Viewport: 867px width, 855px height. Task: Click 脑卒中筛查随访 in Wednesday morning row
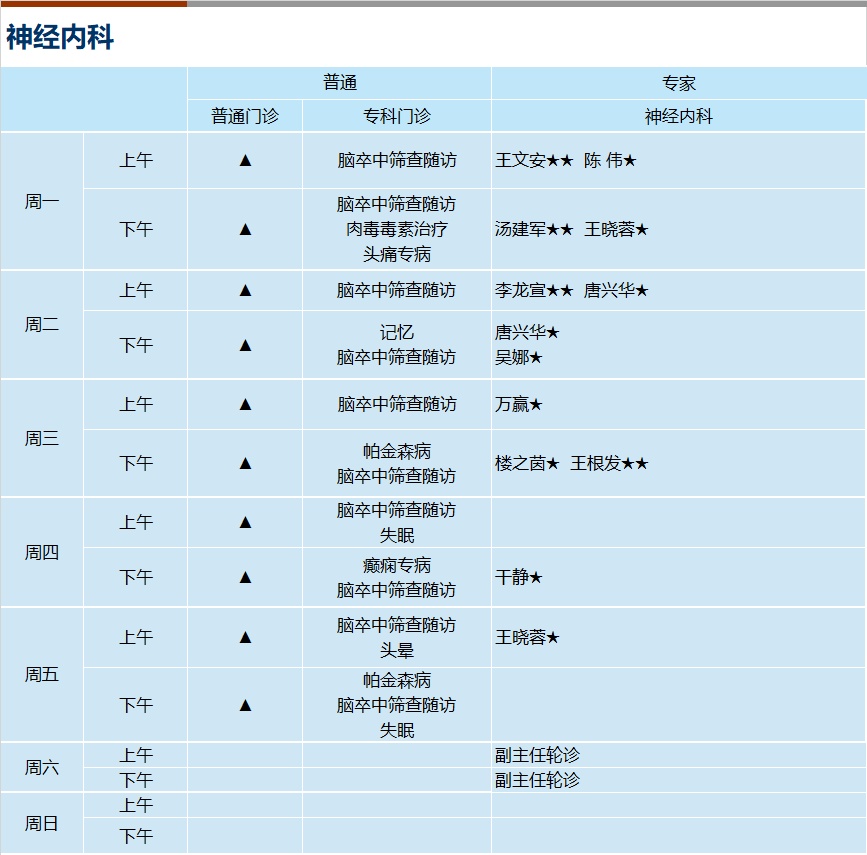[x=396, y=404]
